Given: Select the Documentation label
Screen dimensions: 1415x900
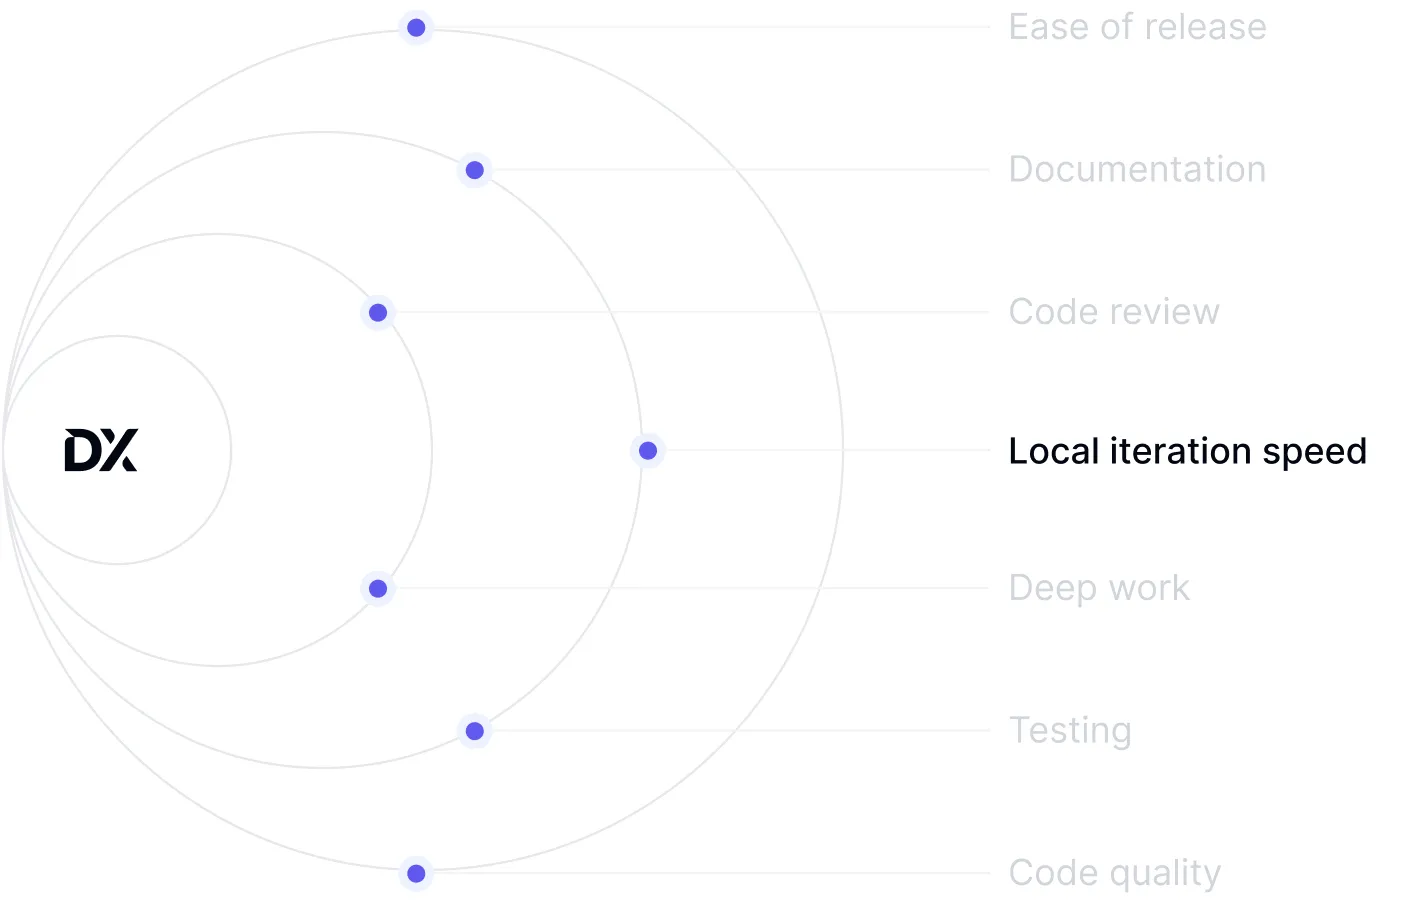Looking at the screenshot, I should pos(1137,169).
